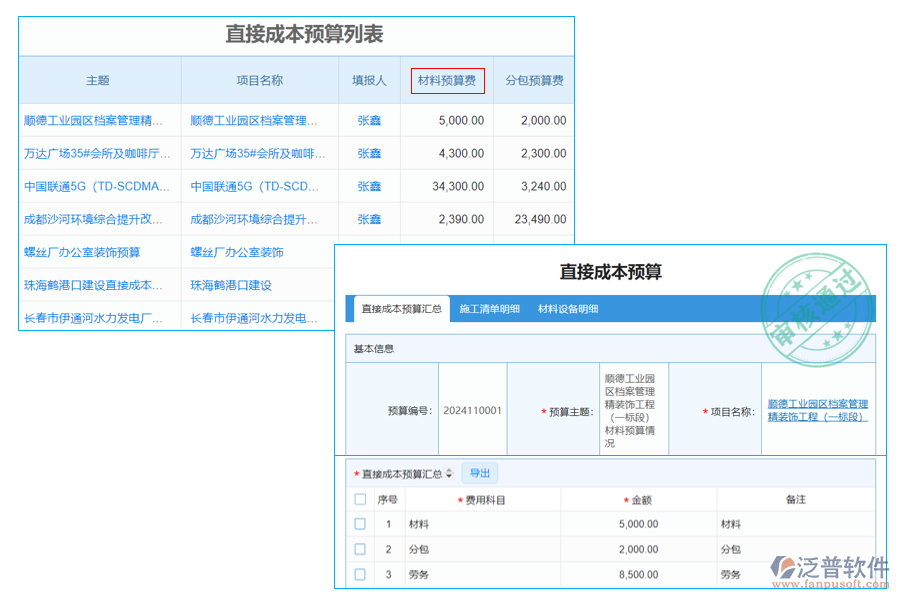Screen dimensions: 900x600
Task: Open 项目名称 link 顺德工业园区档案管理精装饰工程
Action: 818,410
